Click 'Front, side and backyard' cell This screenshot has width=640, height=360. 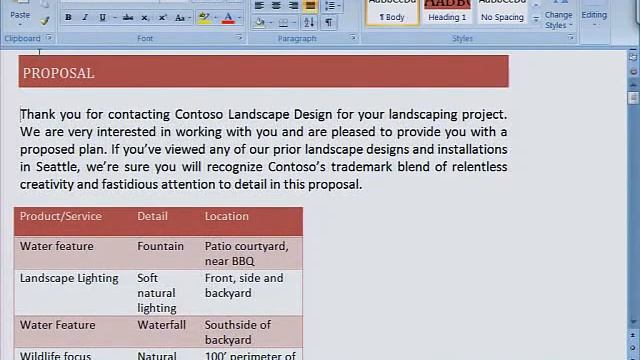(x=244, y=285)
